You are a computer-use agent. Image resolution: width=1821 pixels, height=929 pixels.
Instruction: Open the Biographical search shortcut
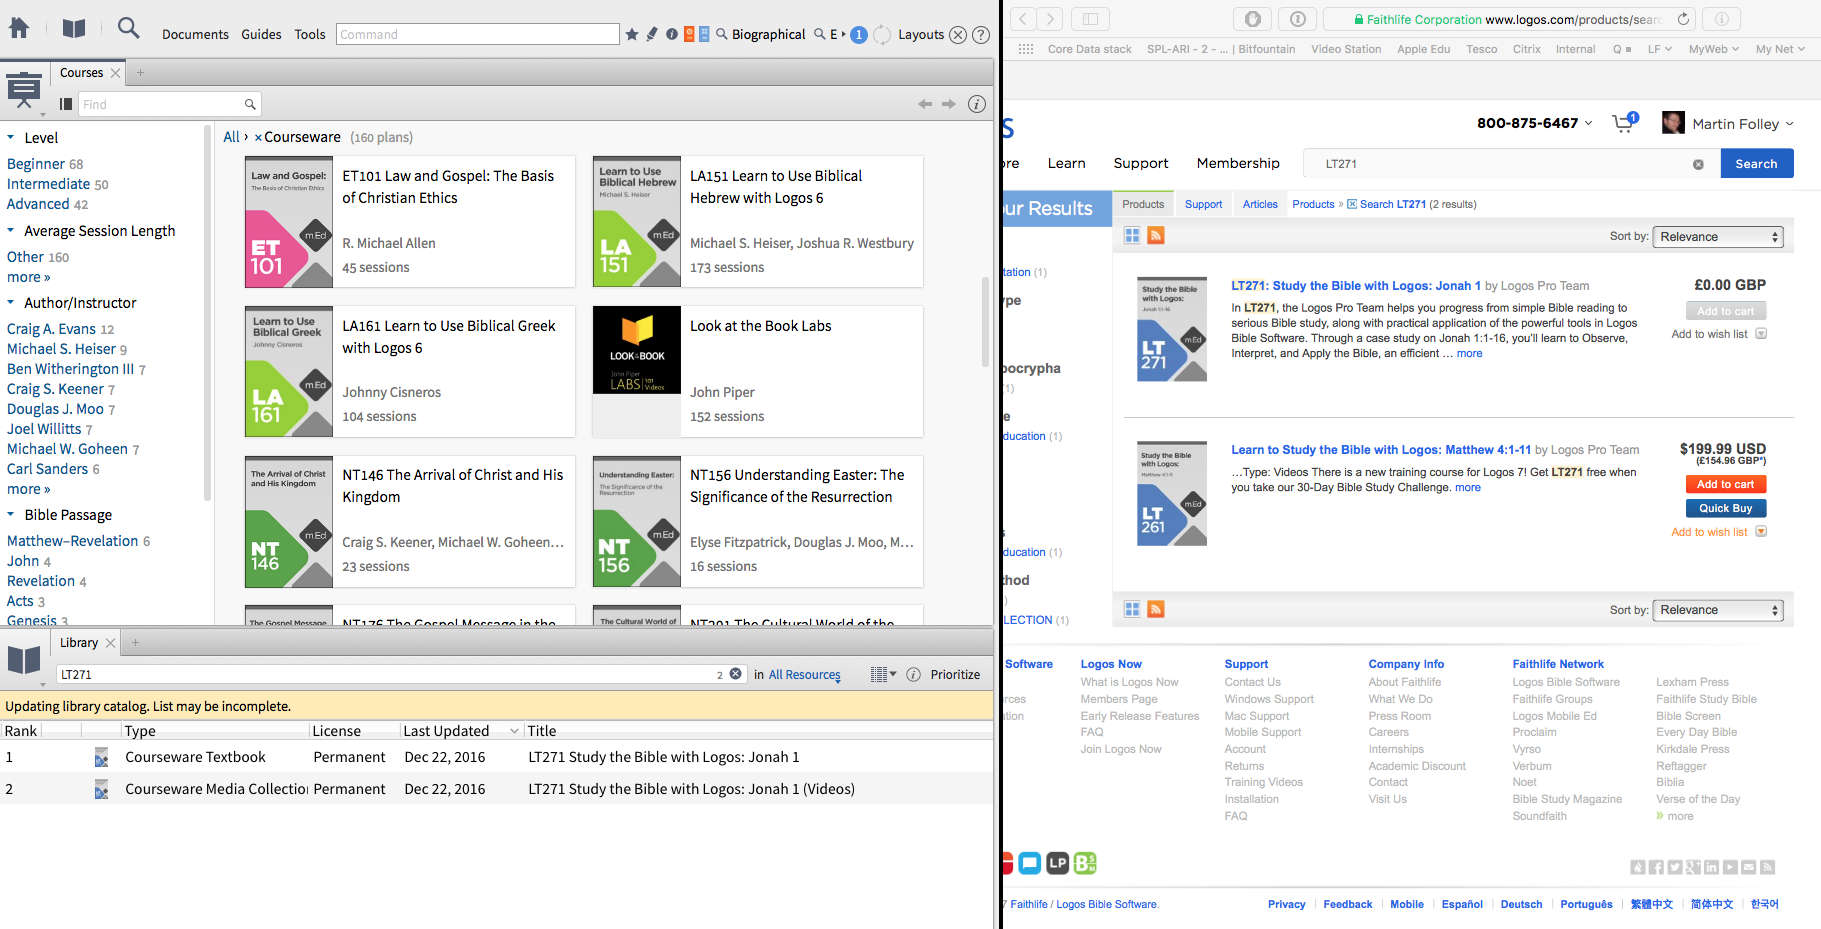point(761,34)
